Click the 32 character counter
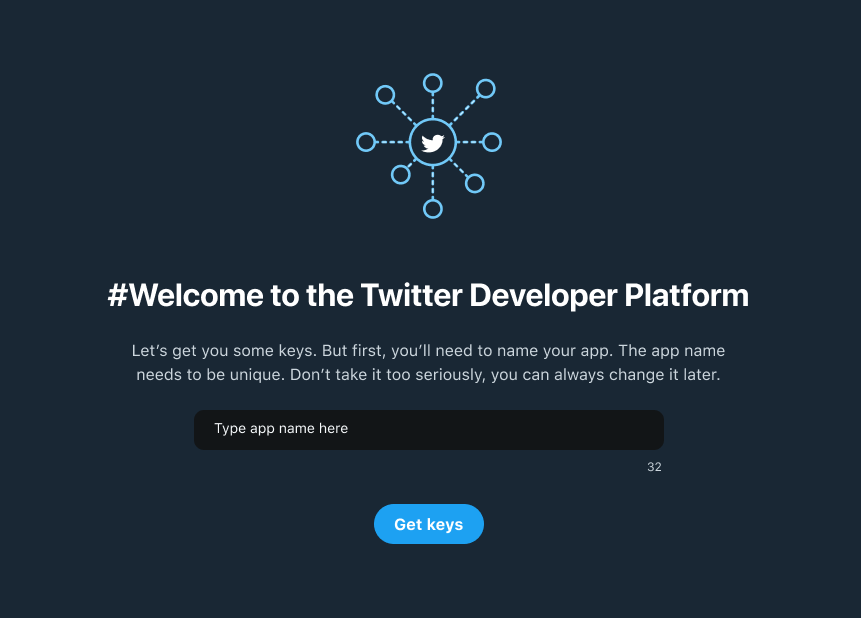Image resolution: width=861 pixels, height=618 pixels. click(x=654, y=467)
